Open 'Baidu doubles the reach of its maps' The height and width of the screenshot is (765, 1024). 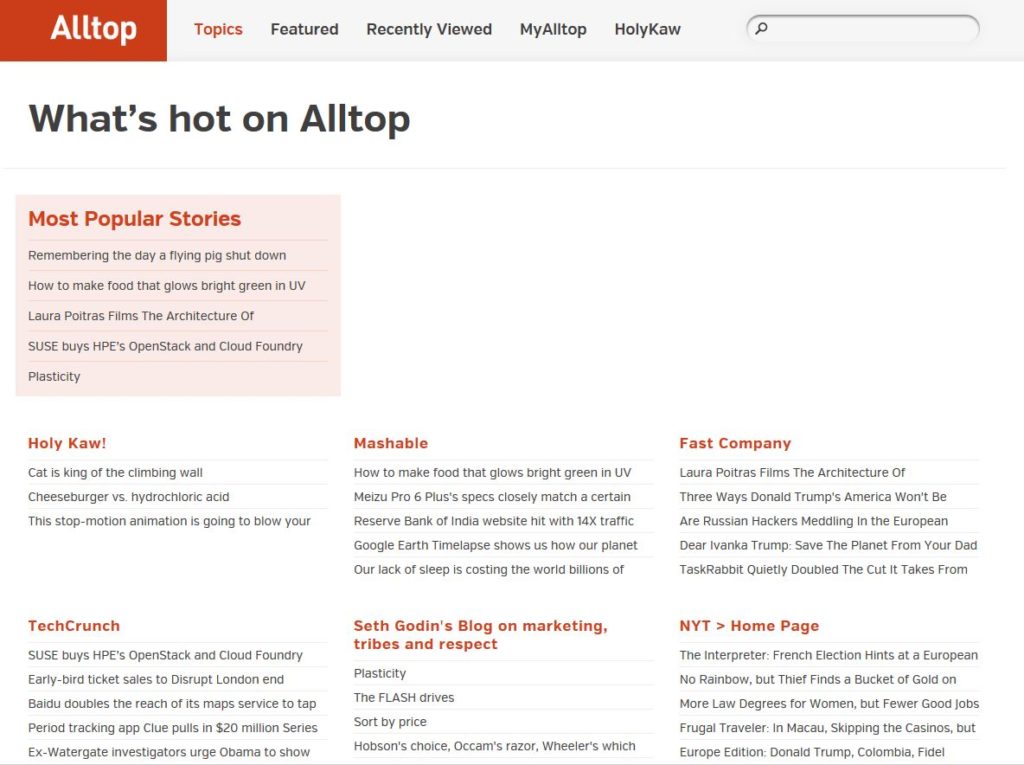point(172,704)
